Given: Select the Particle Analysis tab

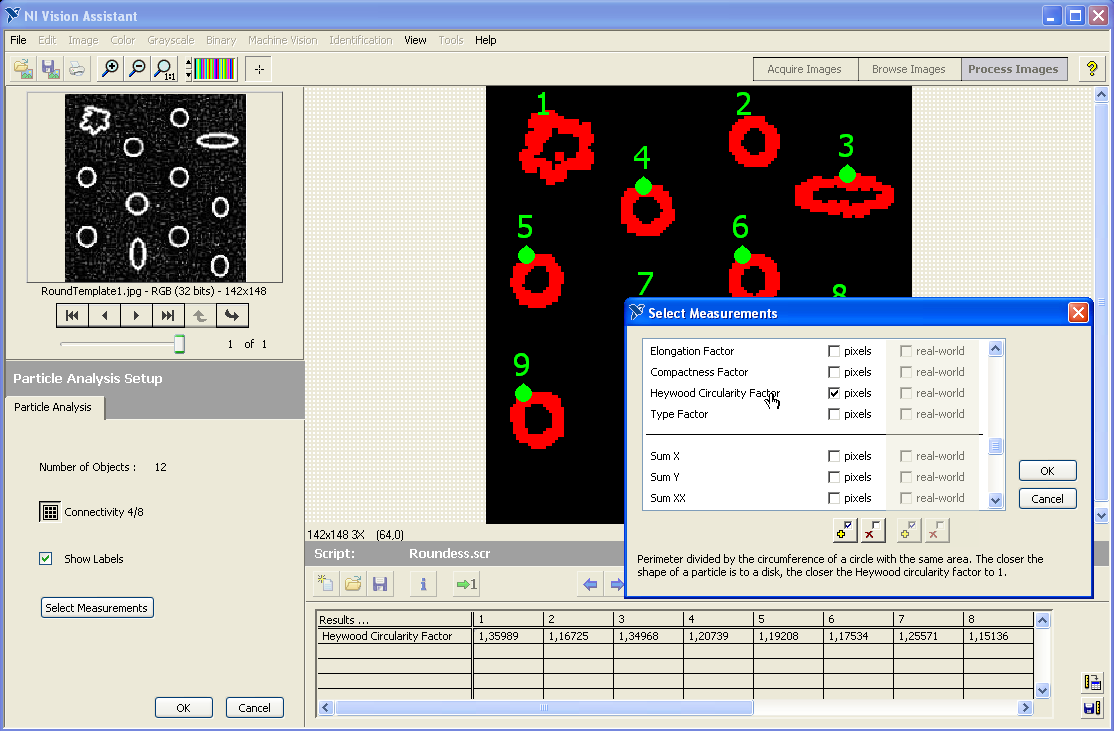Looking at the screenshot, I should coord(53,407).
